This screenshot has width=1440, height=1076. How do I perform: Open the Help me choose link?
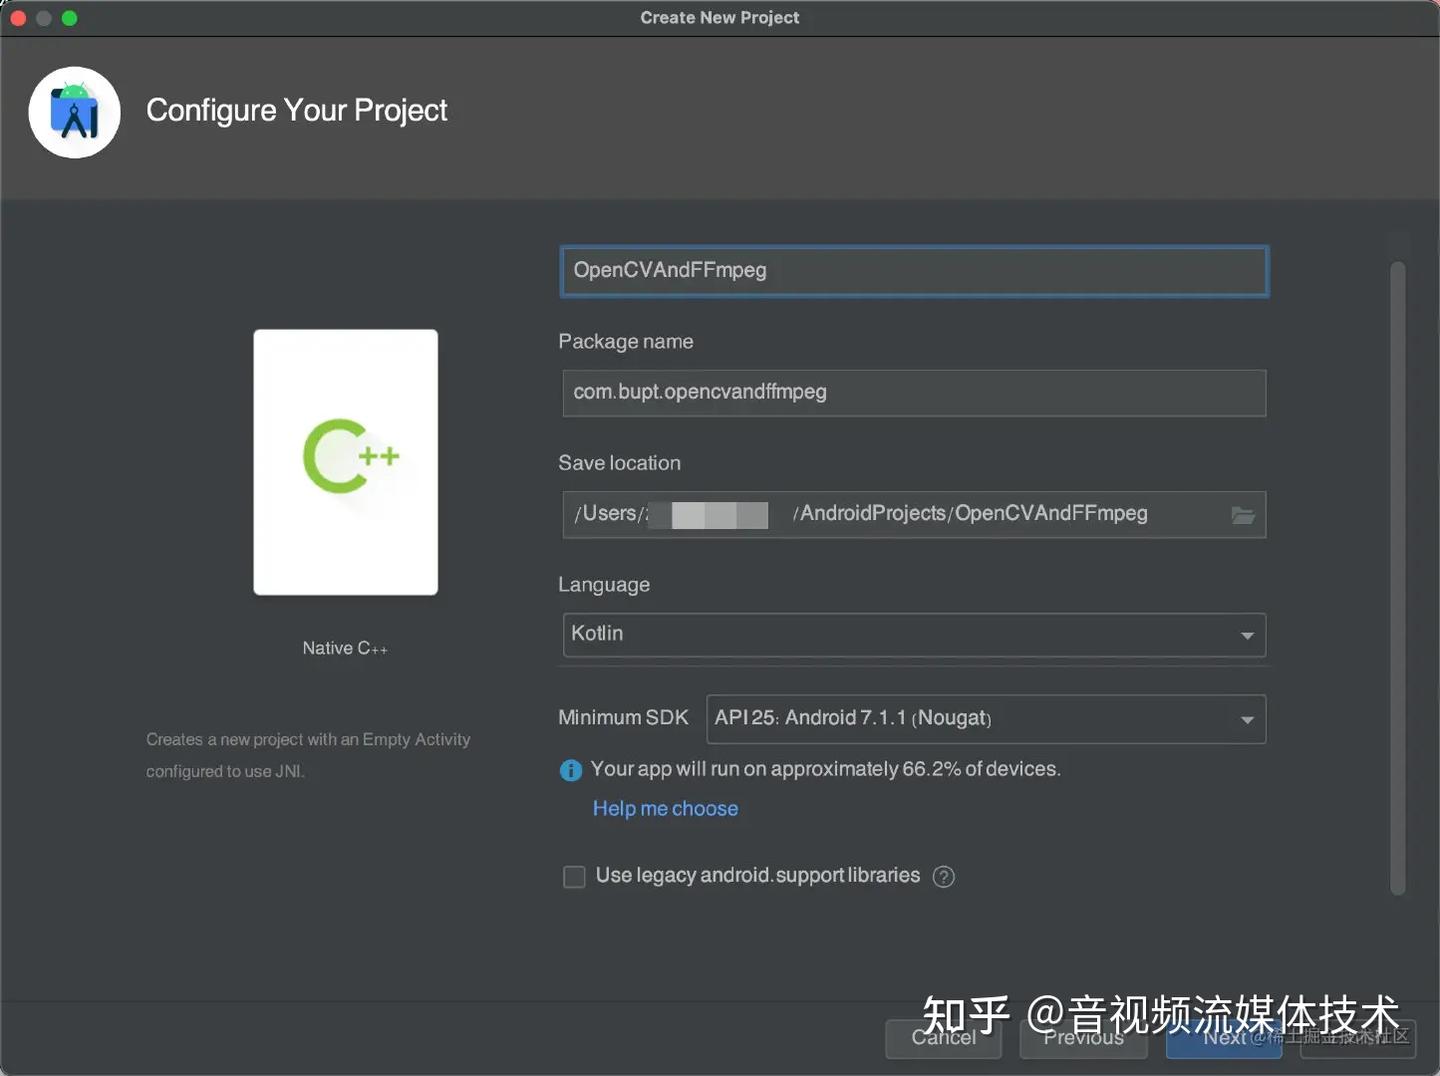click(x=665, y=808)
